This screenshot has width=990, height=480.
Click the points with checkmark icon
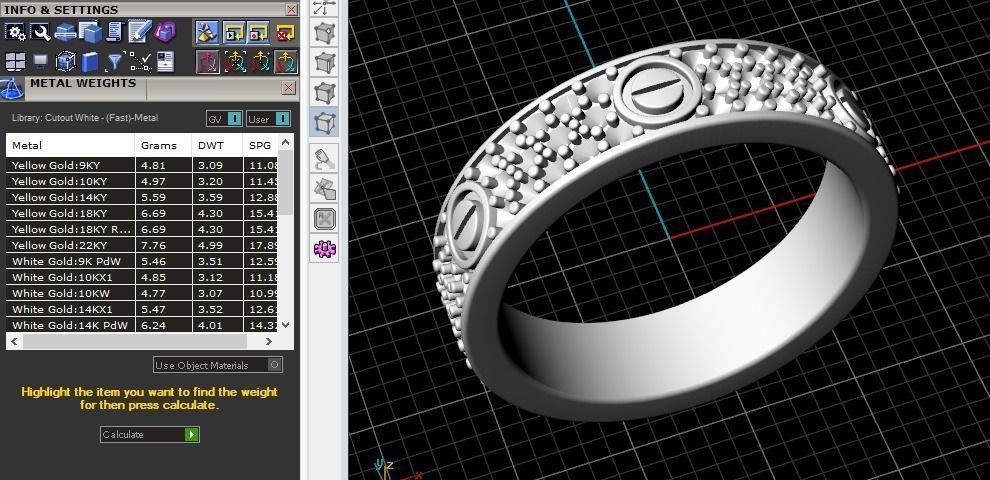[140, 62]
